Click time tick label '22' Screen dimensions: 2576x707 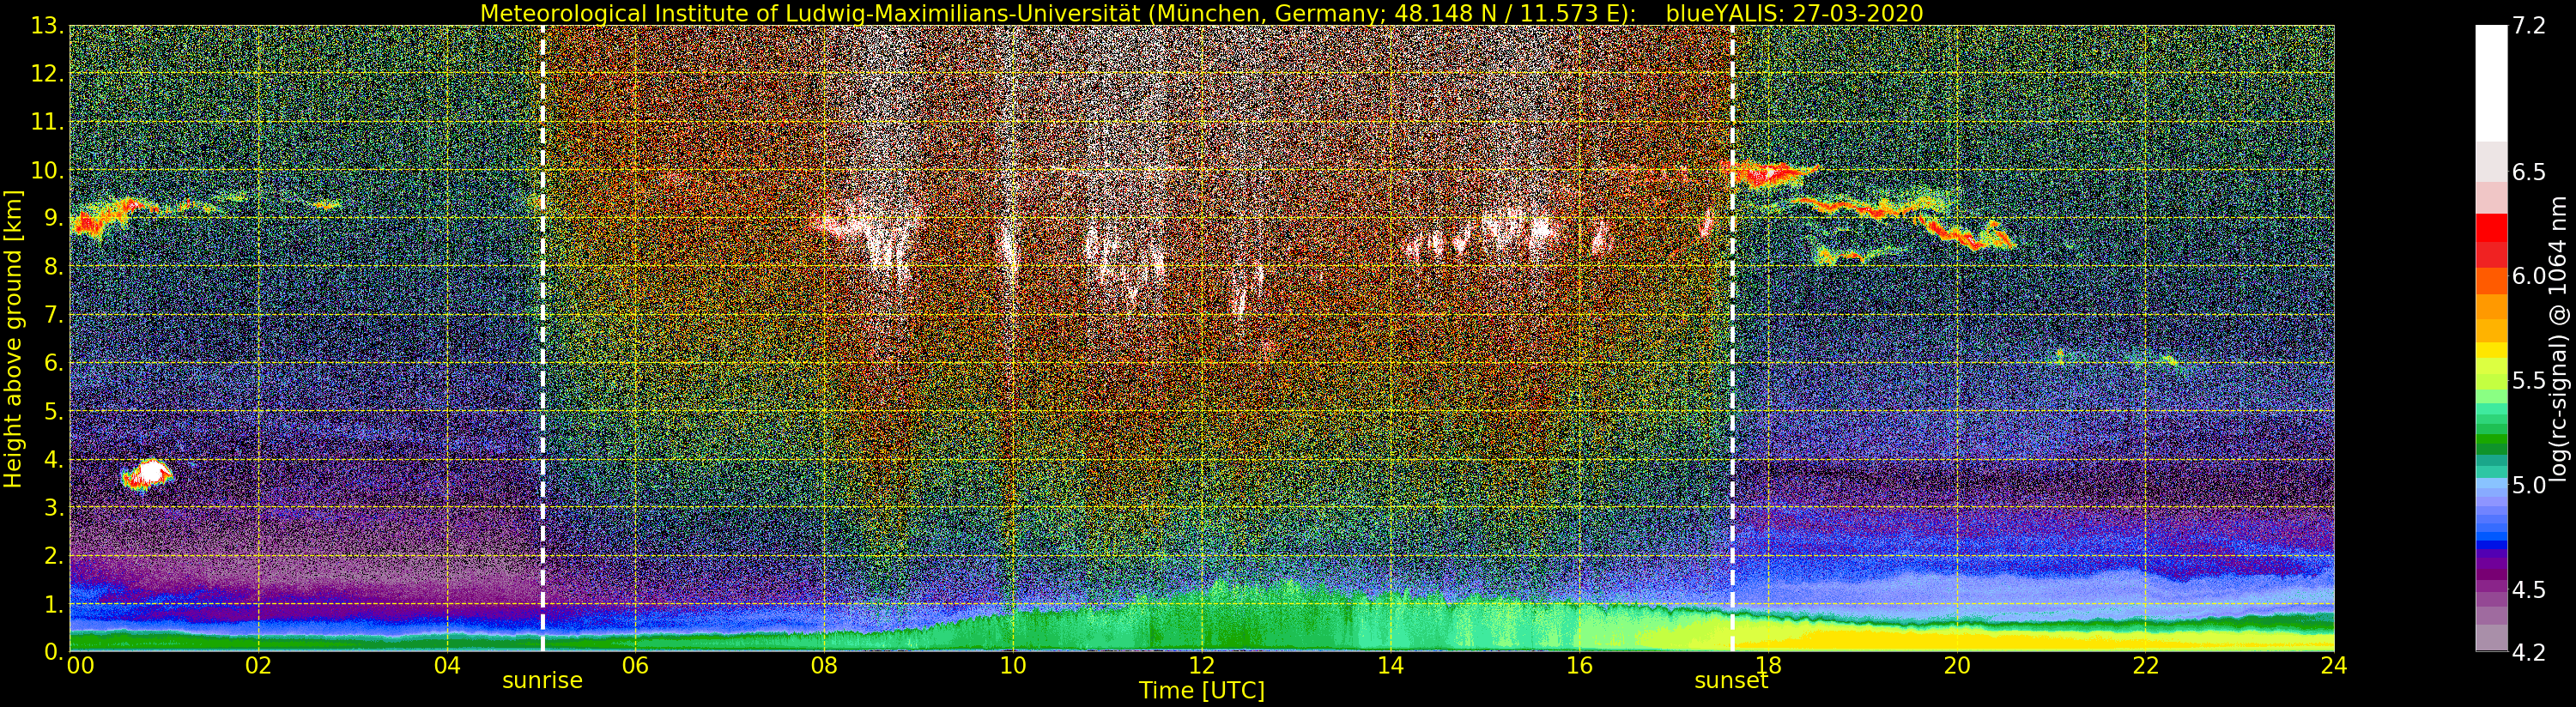2146,666
